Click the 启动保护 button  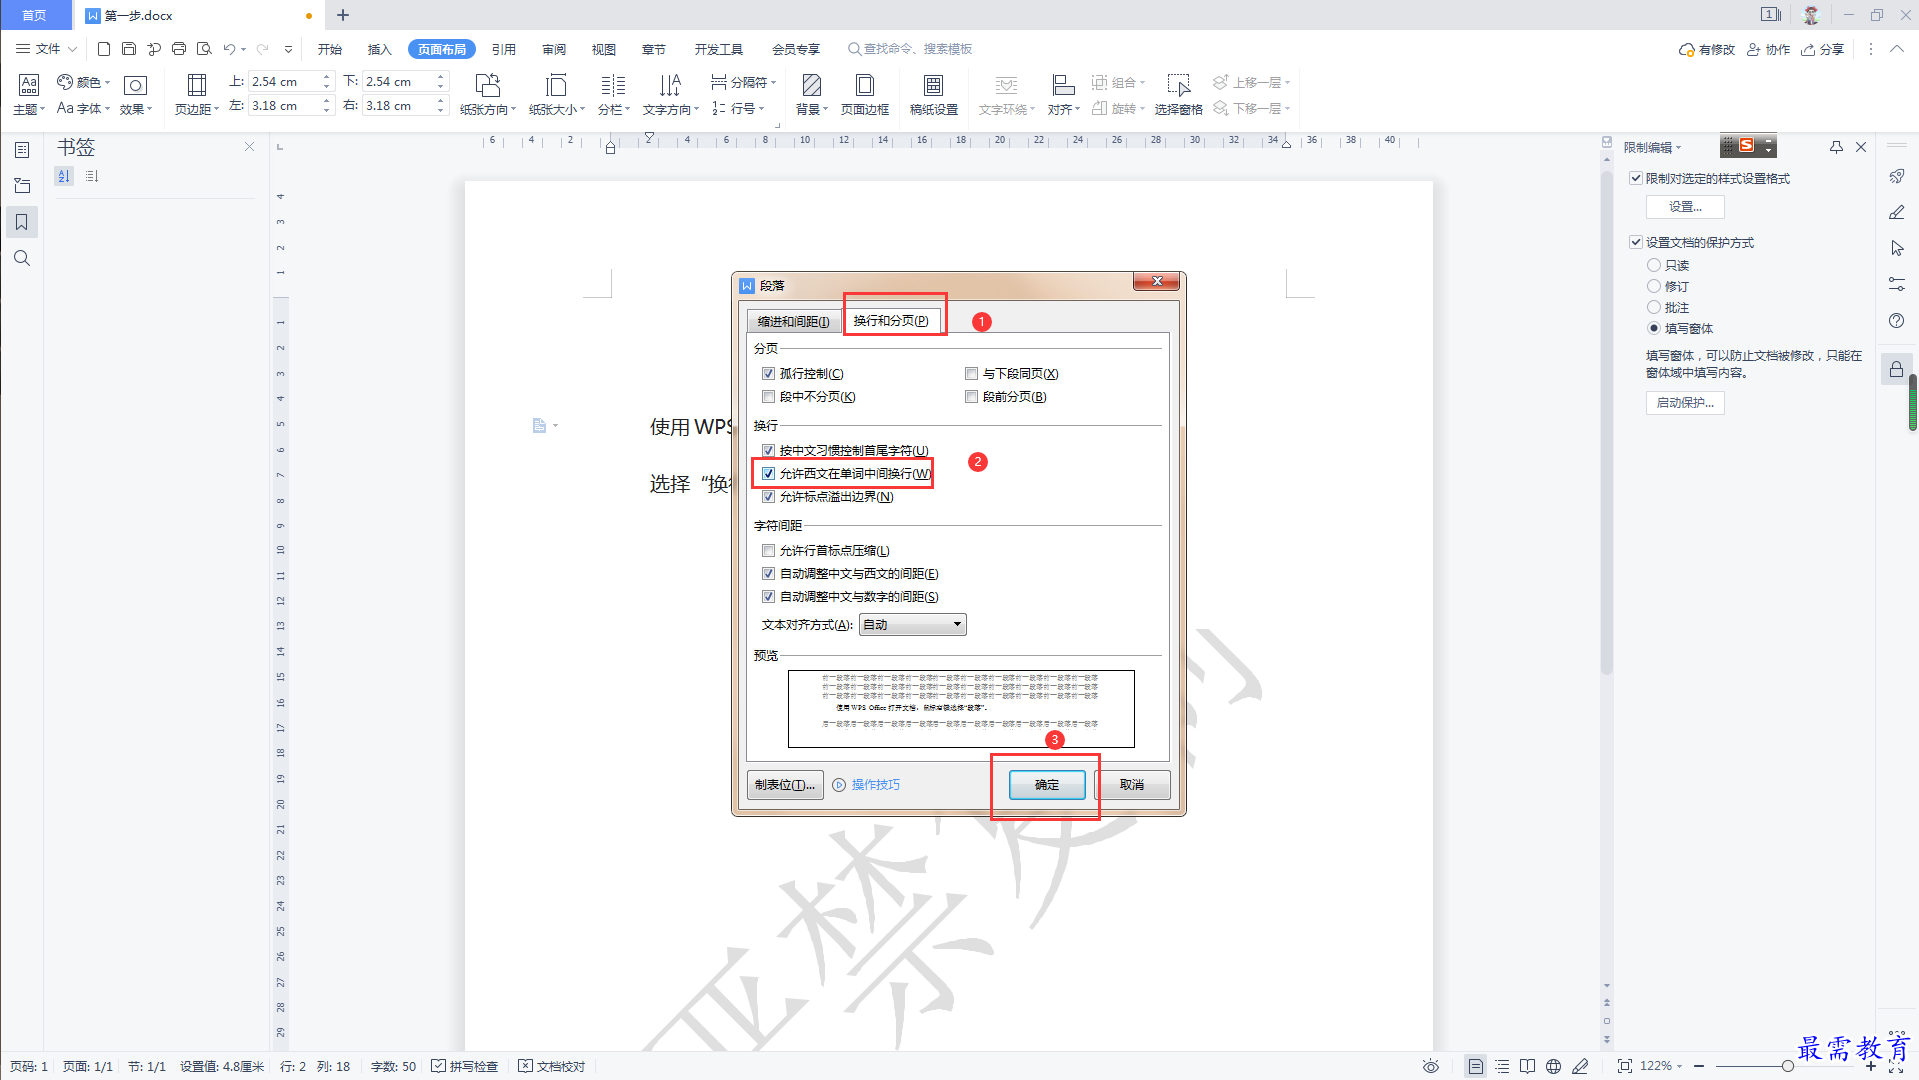click(x=1685, y=402)
